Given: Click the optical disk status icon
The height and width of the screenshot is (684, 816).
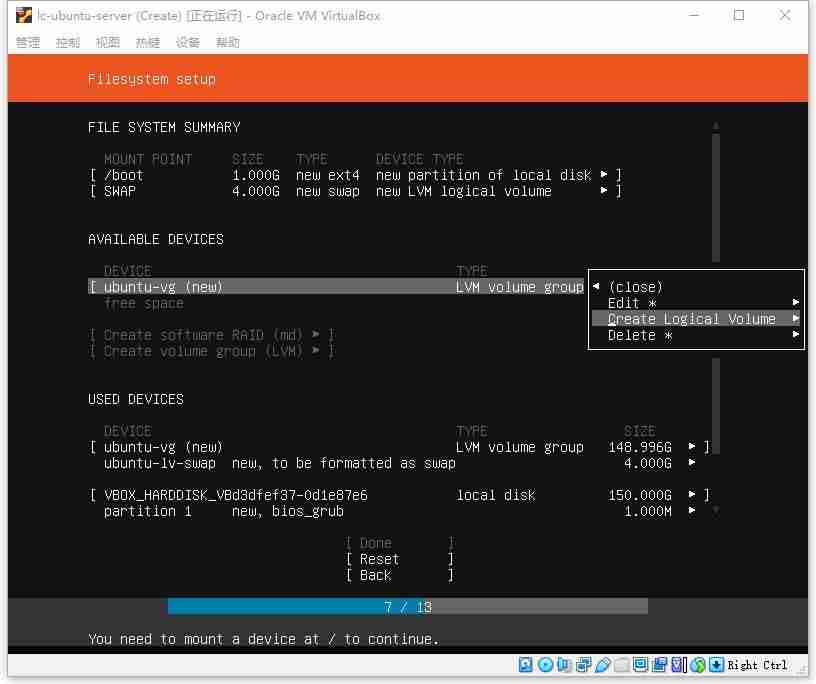Looking at the screenshot, I should 545,665.
